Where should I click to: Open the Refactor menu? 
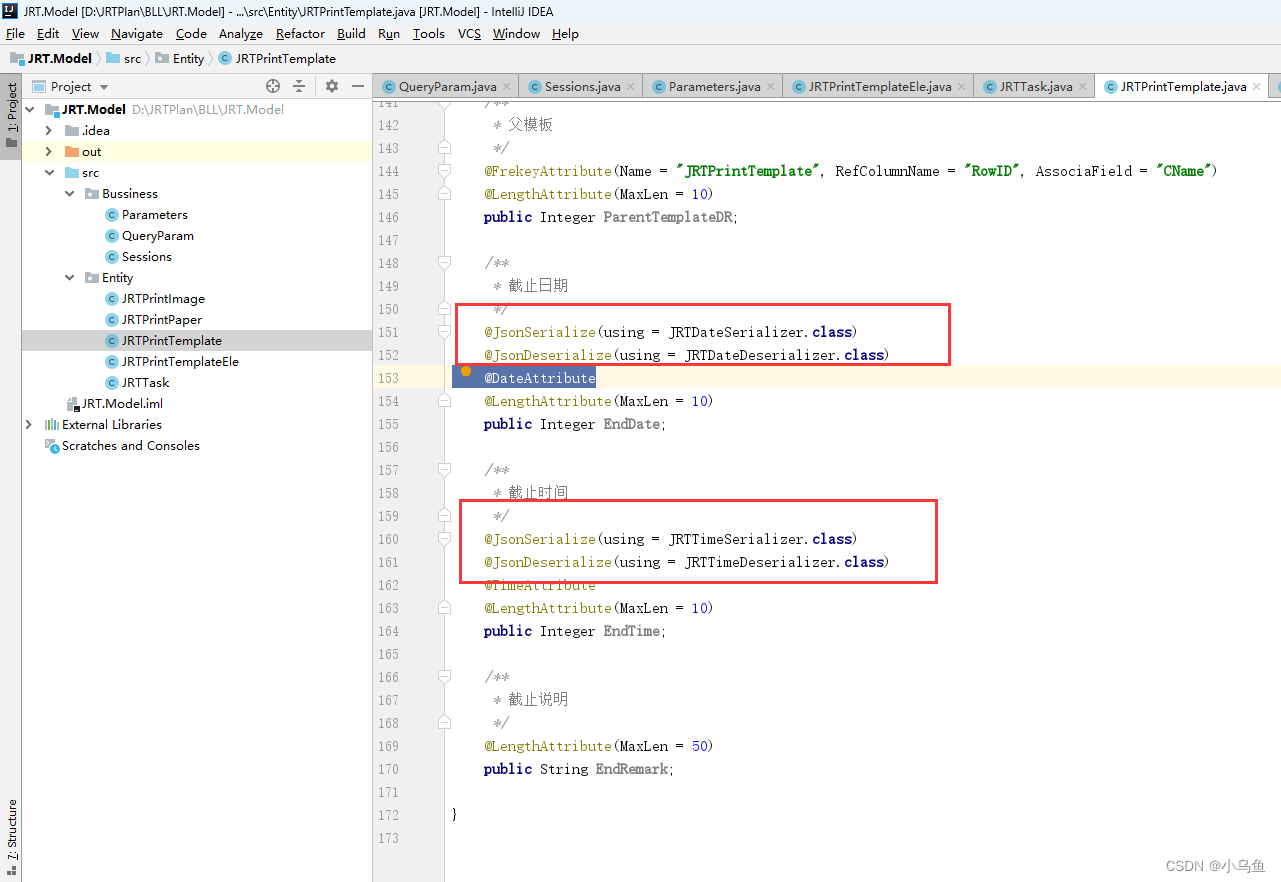coord(300,33)
